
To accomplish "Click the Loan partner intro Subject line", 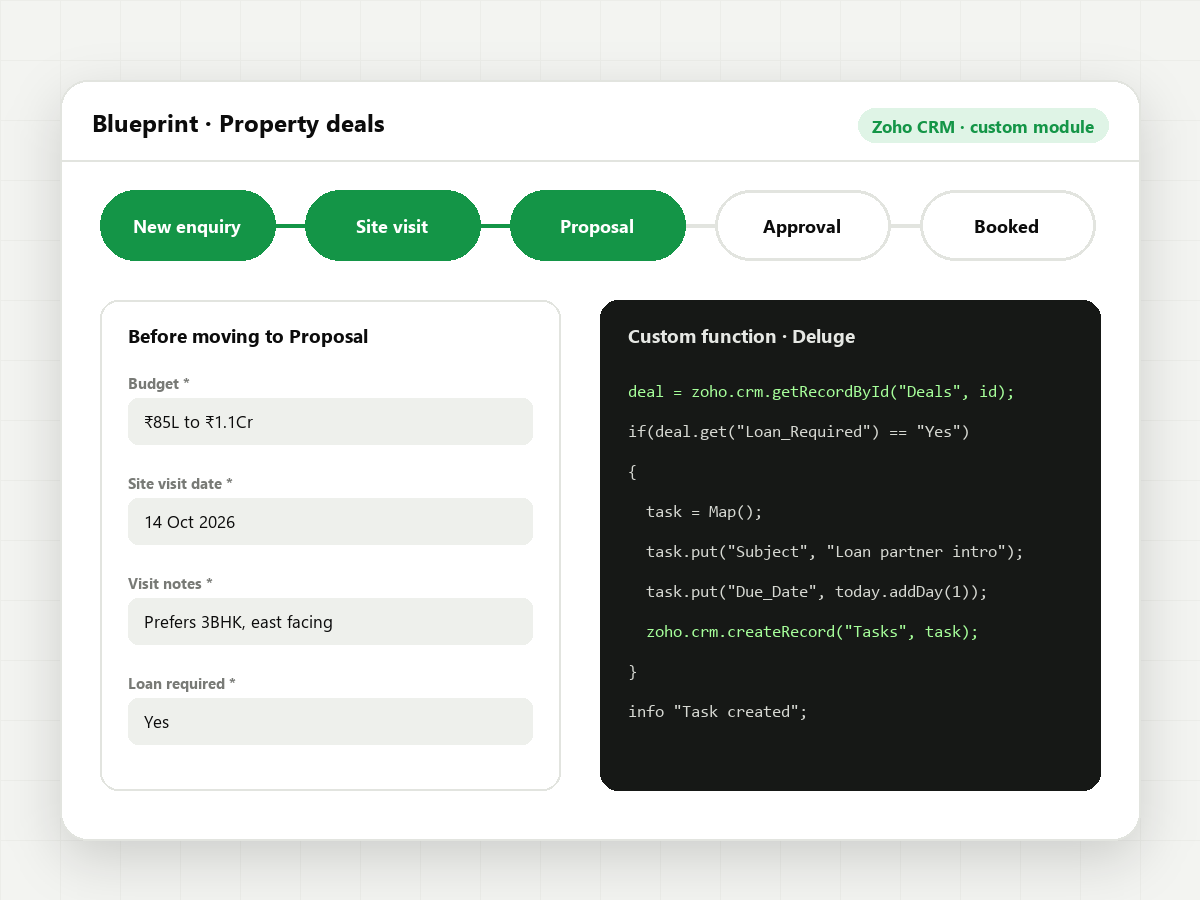I will [x=835, y=552].
